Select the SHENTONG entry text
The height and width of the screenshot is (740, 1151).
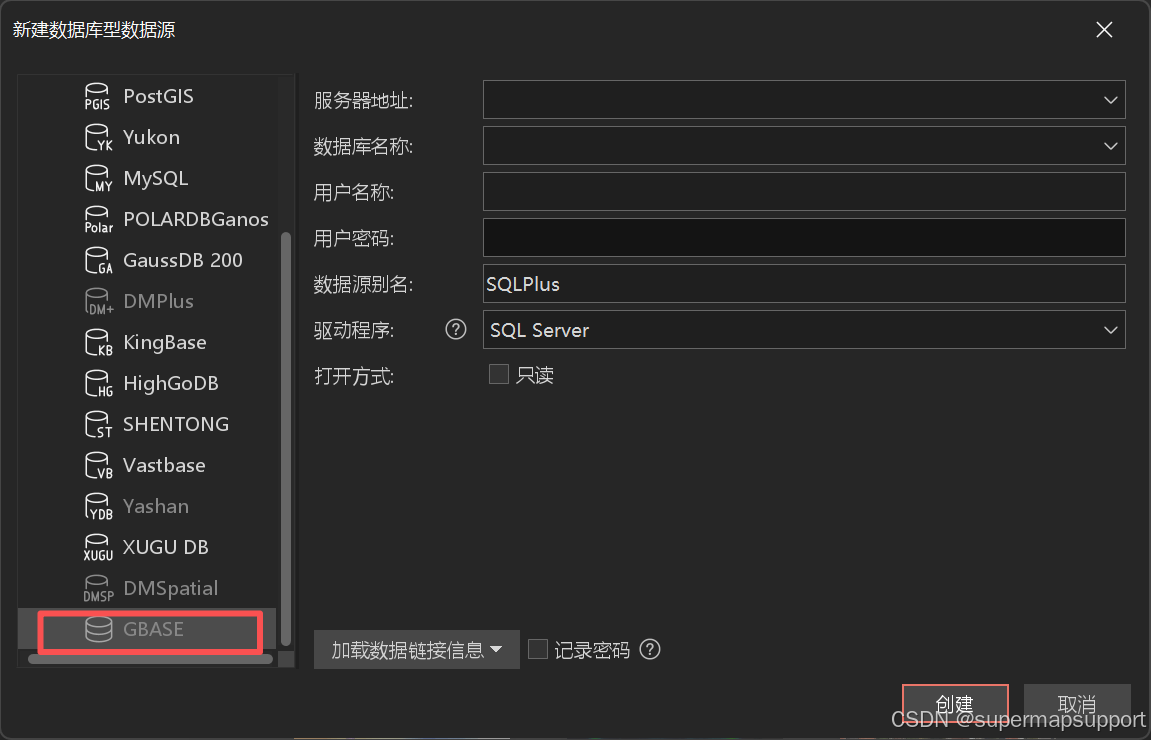(176, 424)
